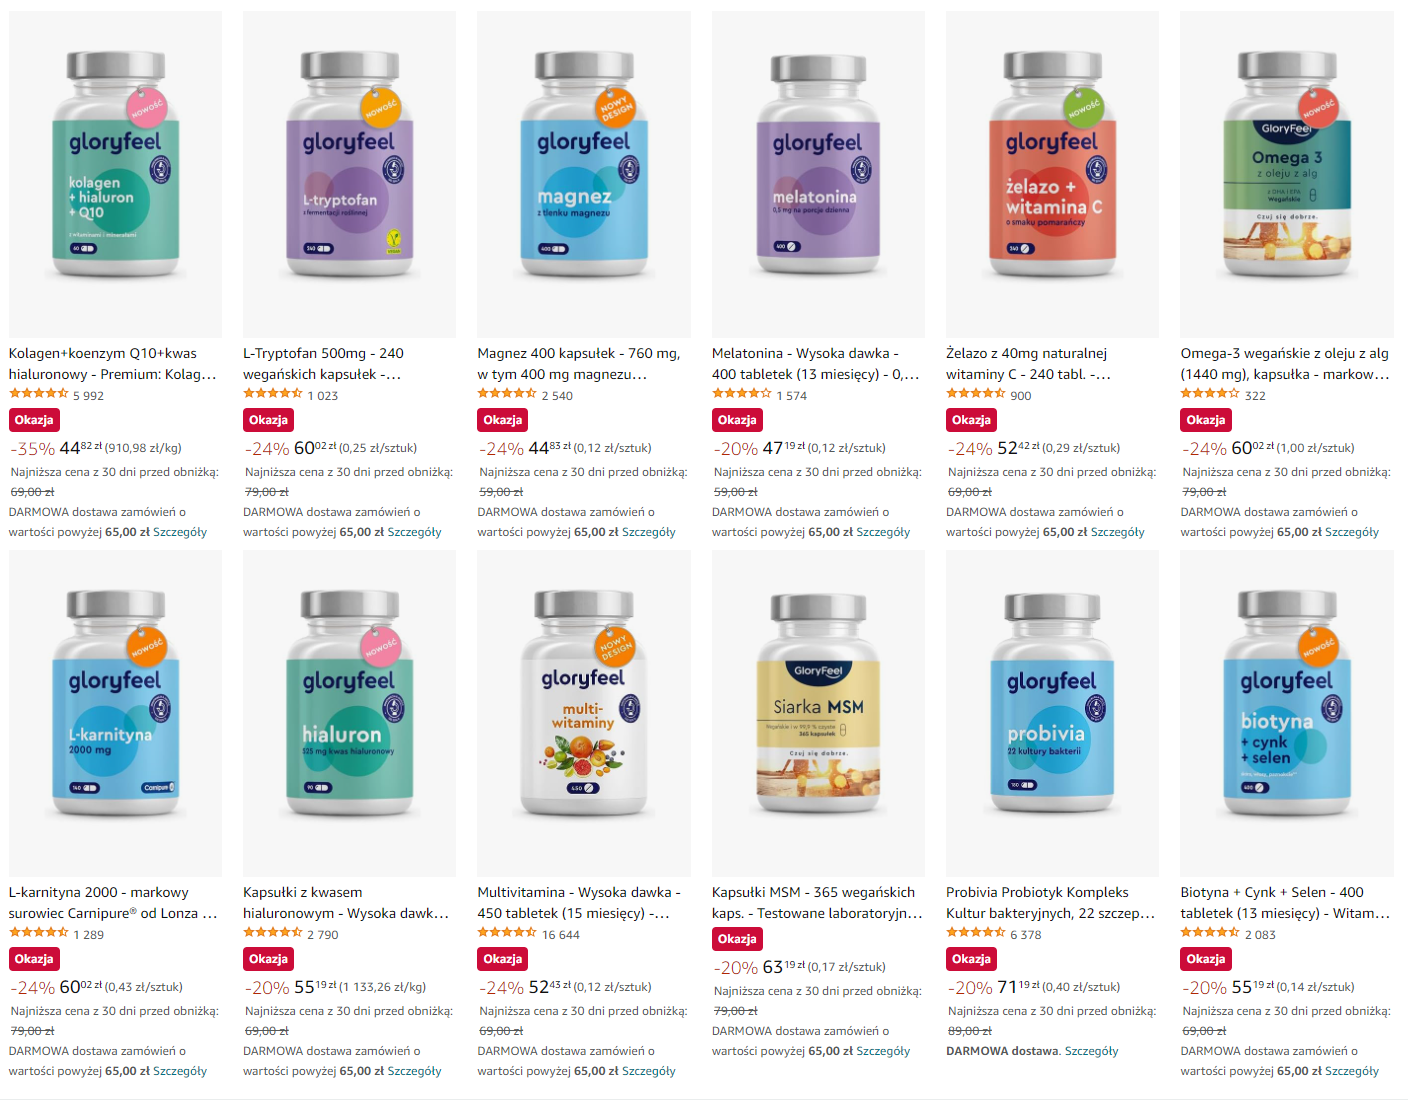Click the 60,02 zł price of L-karnityna
Image resolution: width=1408 pixels, height=1100 pixels.
81,987
